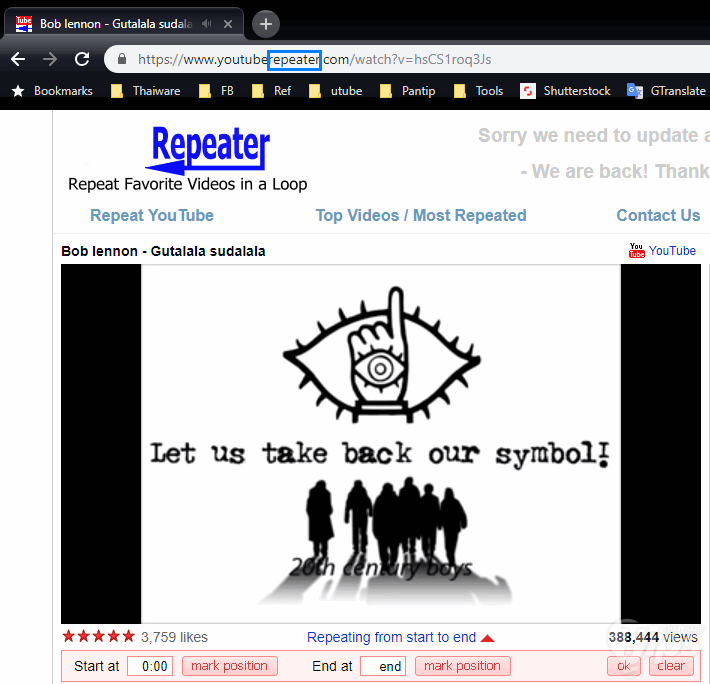Viewport: 710px width, 684px height.
Task: Click the address bar URL
Action: point(314,59)
